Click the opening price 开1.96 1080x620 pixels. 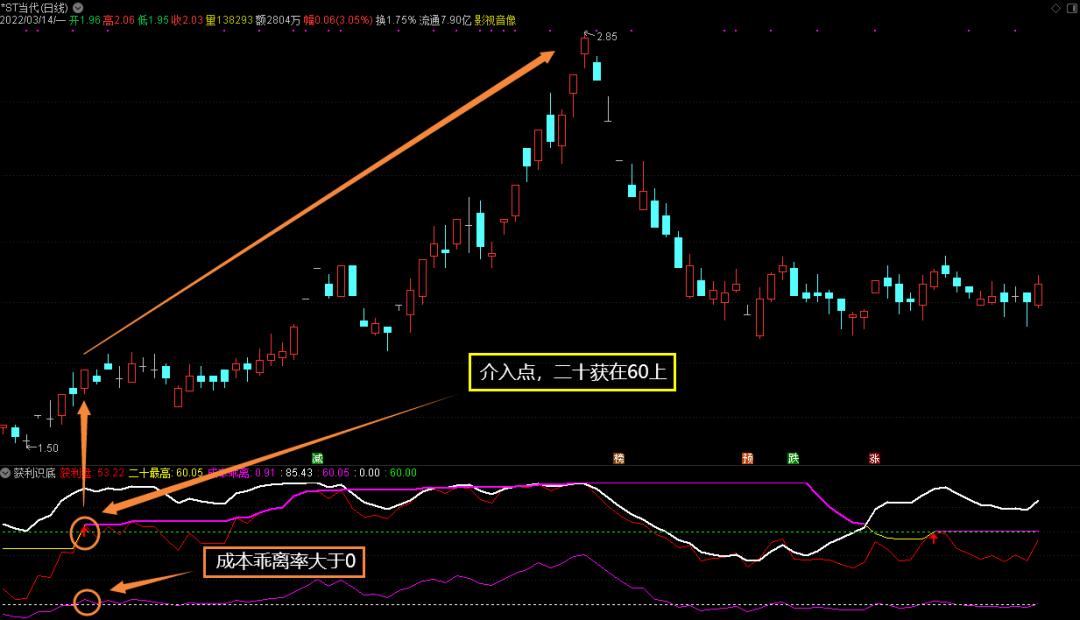(85, 21)
